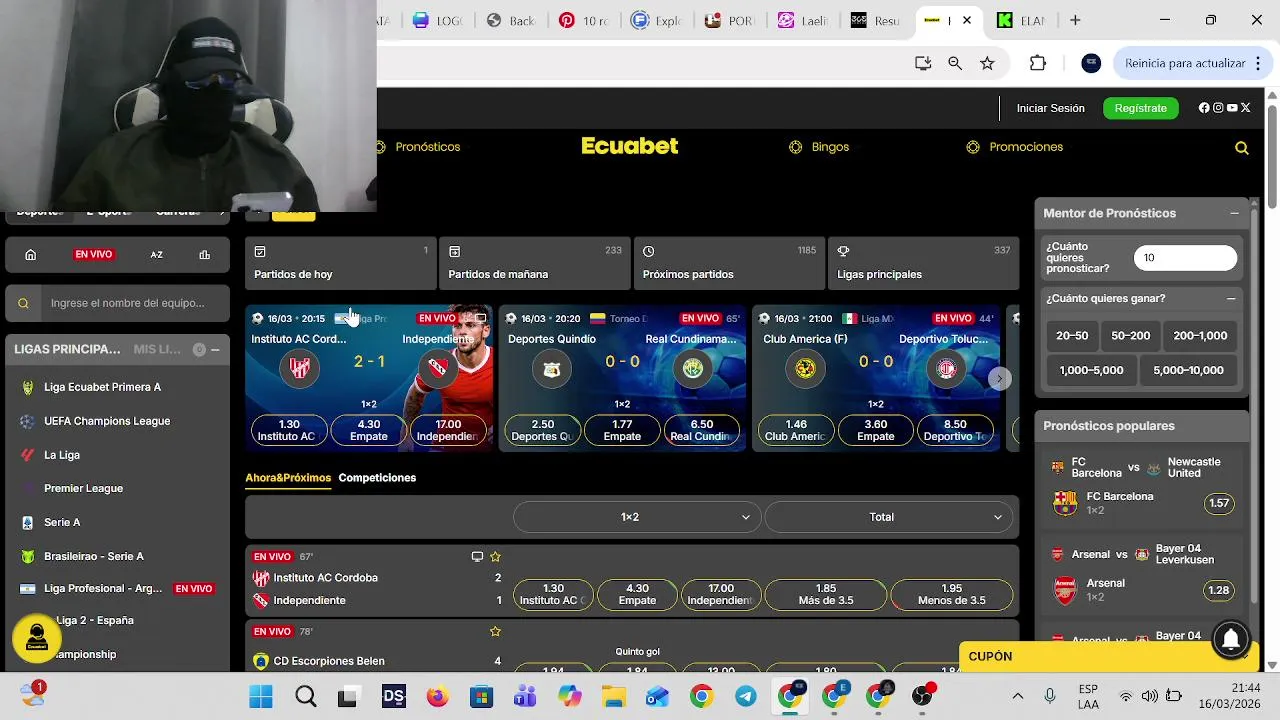Open a new Chrome tab
Image resolution: width=1280 pixels, height=720 pixels.
pos(1075,20)
